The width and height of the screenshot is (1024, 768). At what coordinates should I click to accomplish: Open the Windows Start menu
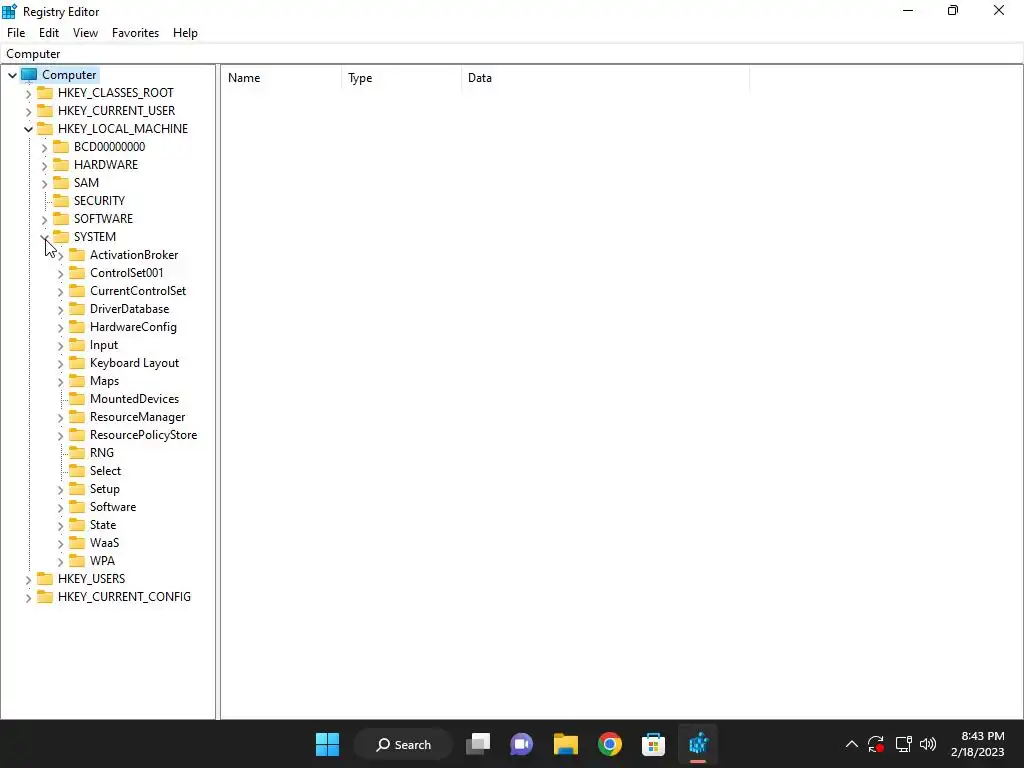pyautogui.click(x=327, y=744)
